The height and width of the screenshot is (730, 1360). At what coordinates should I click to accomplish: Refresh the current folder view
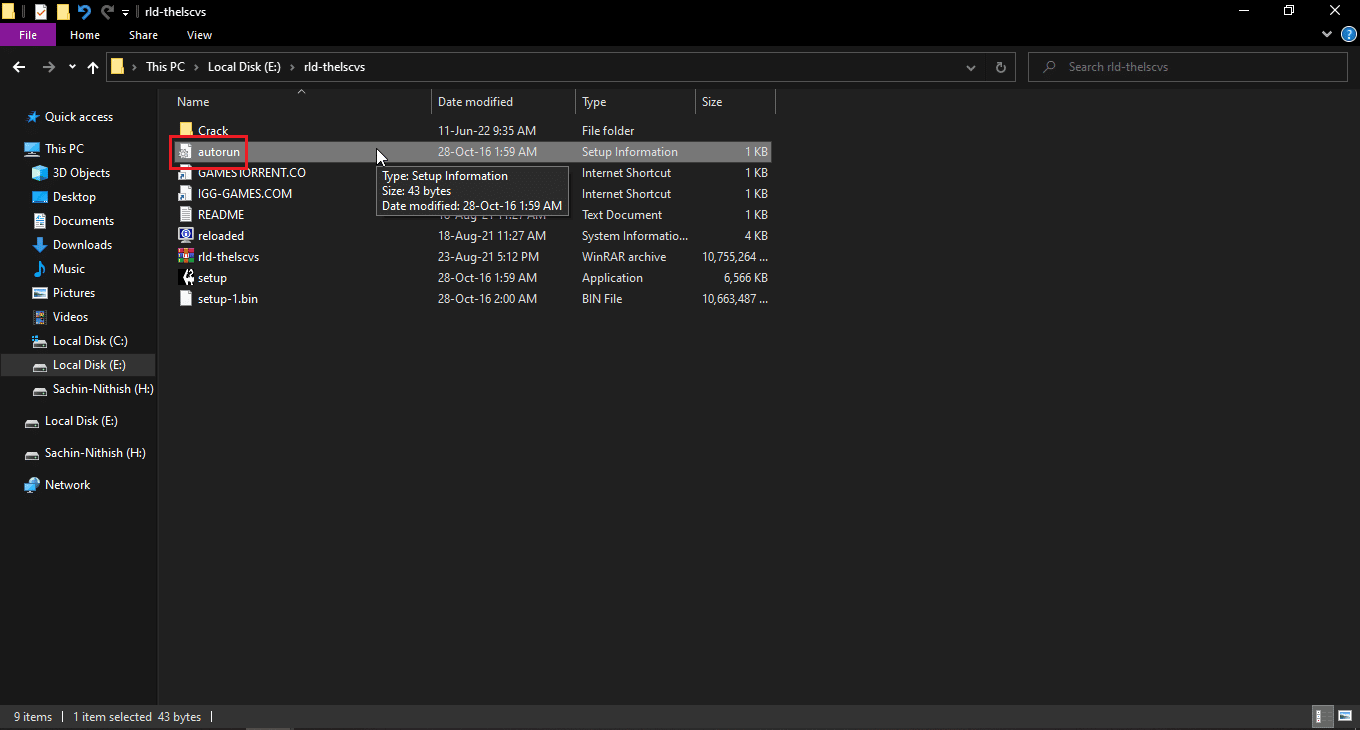point(1000,67)
